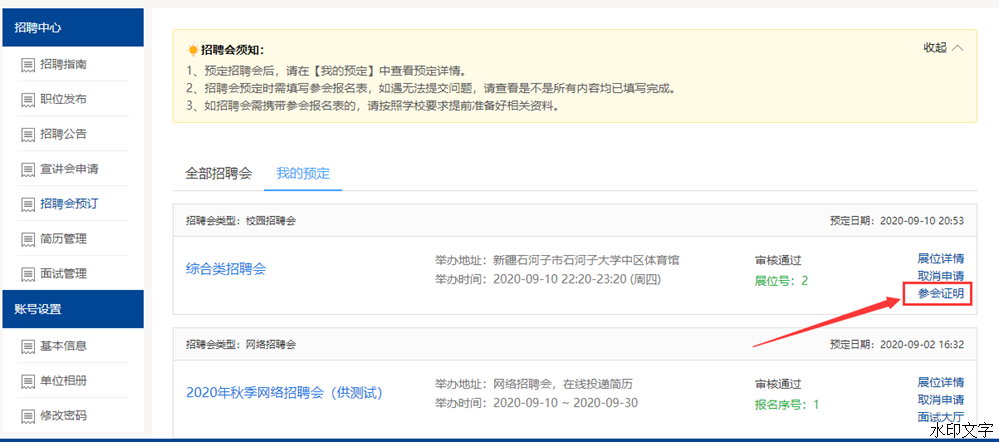The image size is (999, 442).
Task: Select the 我的预定 tab
Action: (x=303, y=173)
